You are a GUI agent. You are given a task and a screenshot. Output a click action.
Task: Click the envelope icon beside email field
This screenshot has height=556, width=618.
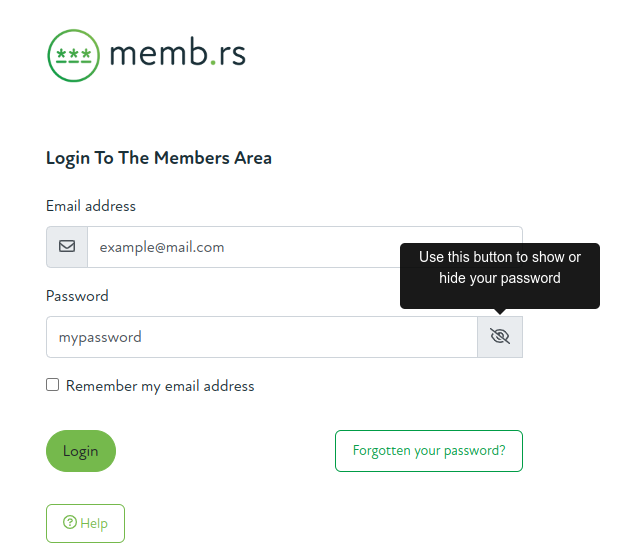67,246
